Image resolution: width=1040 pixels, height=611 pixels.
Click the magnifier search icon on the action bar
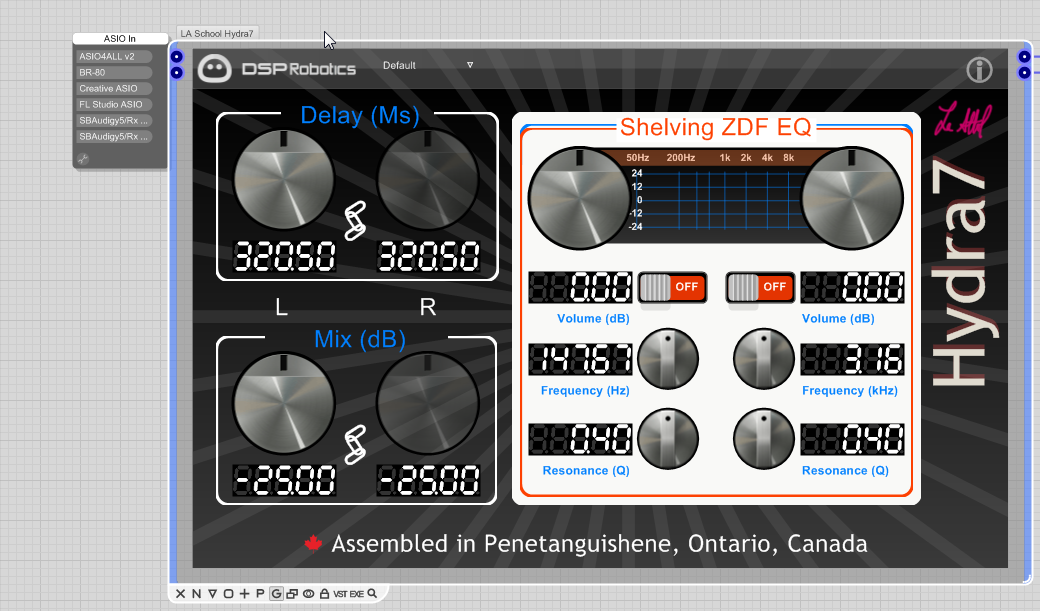click(x=372, y=594)
